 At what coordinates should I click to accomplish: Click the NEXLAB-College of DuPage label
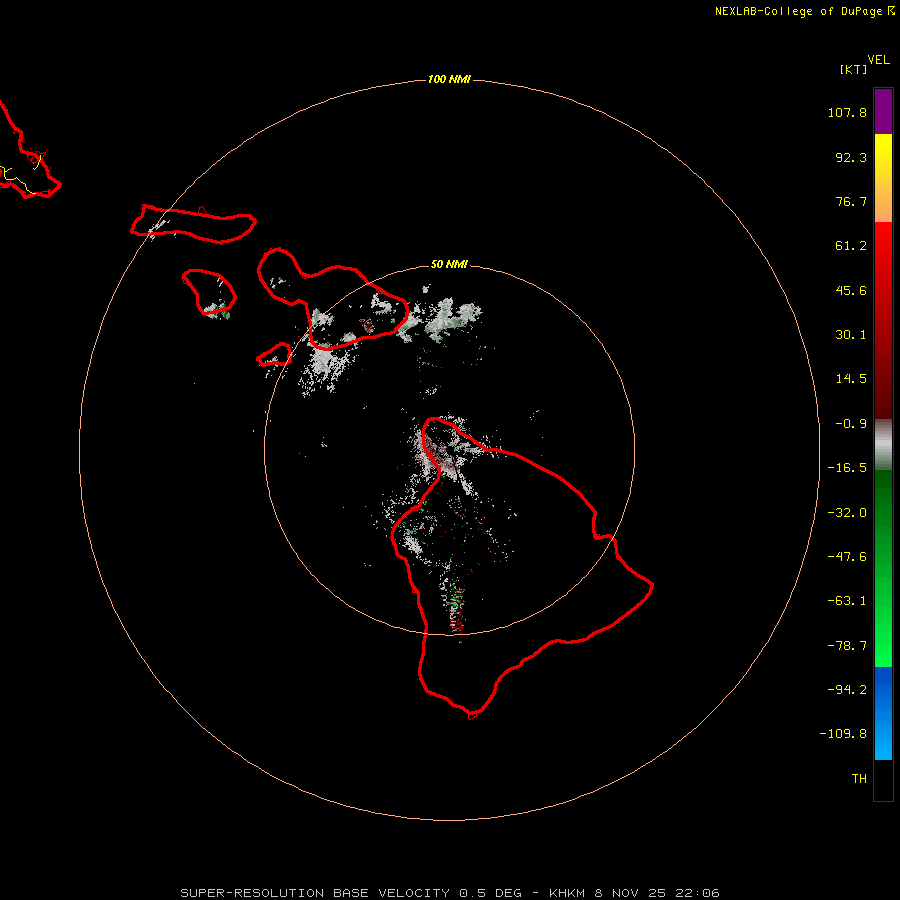point(798,11)
